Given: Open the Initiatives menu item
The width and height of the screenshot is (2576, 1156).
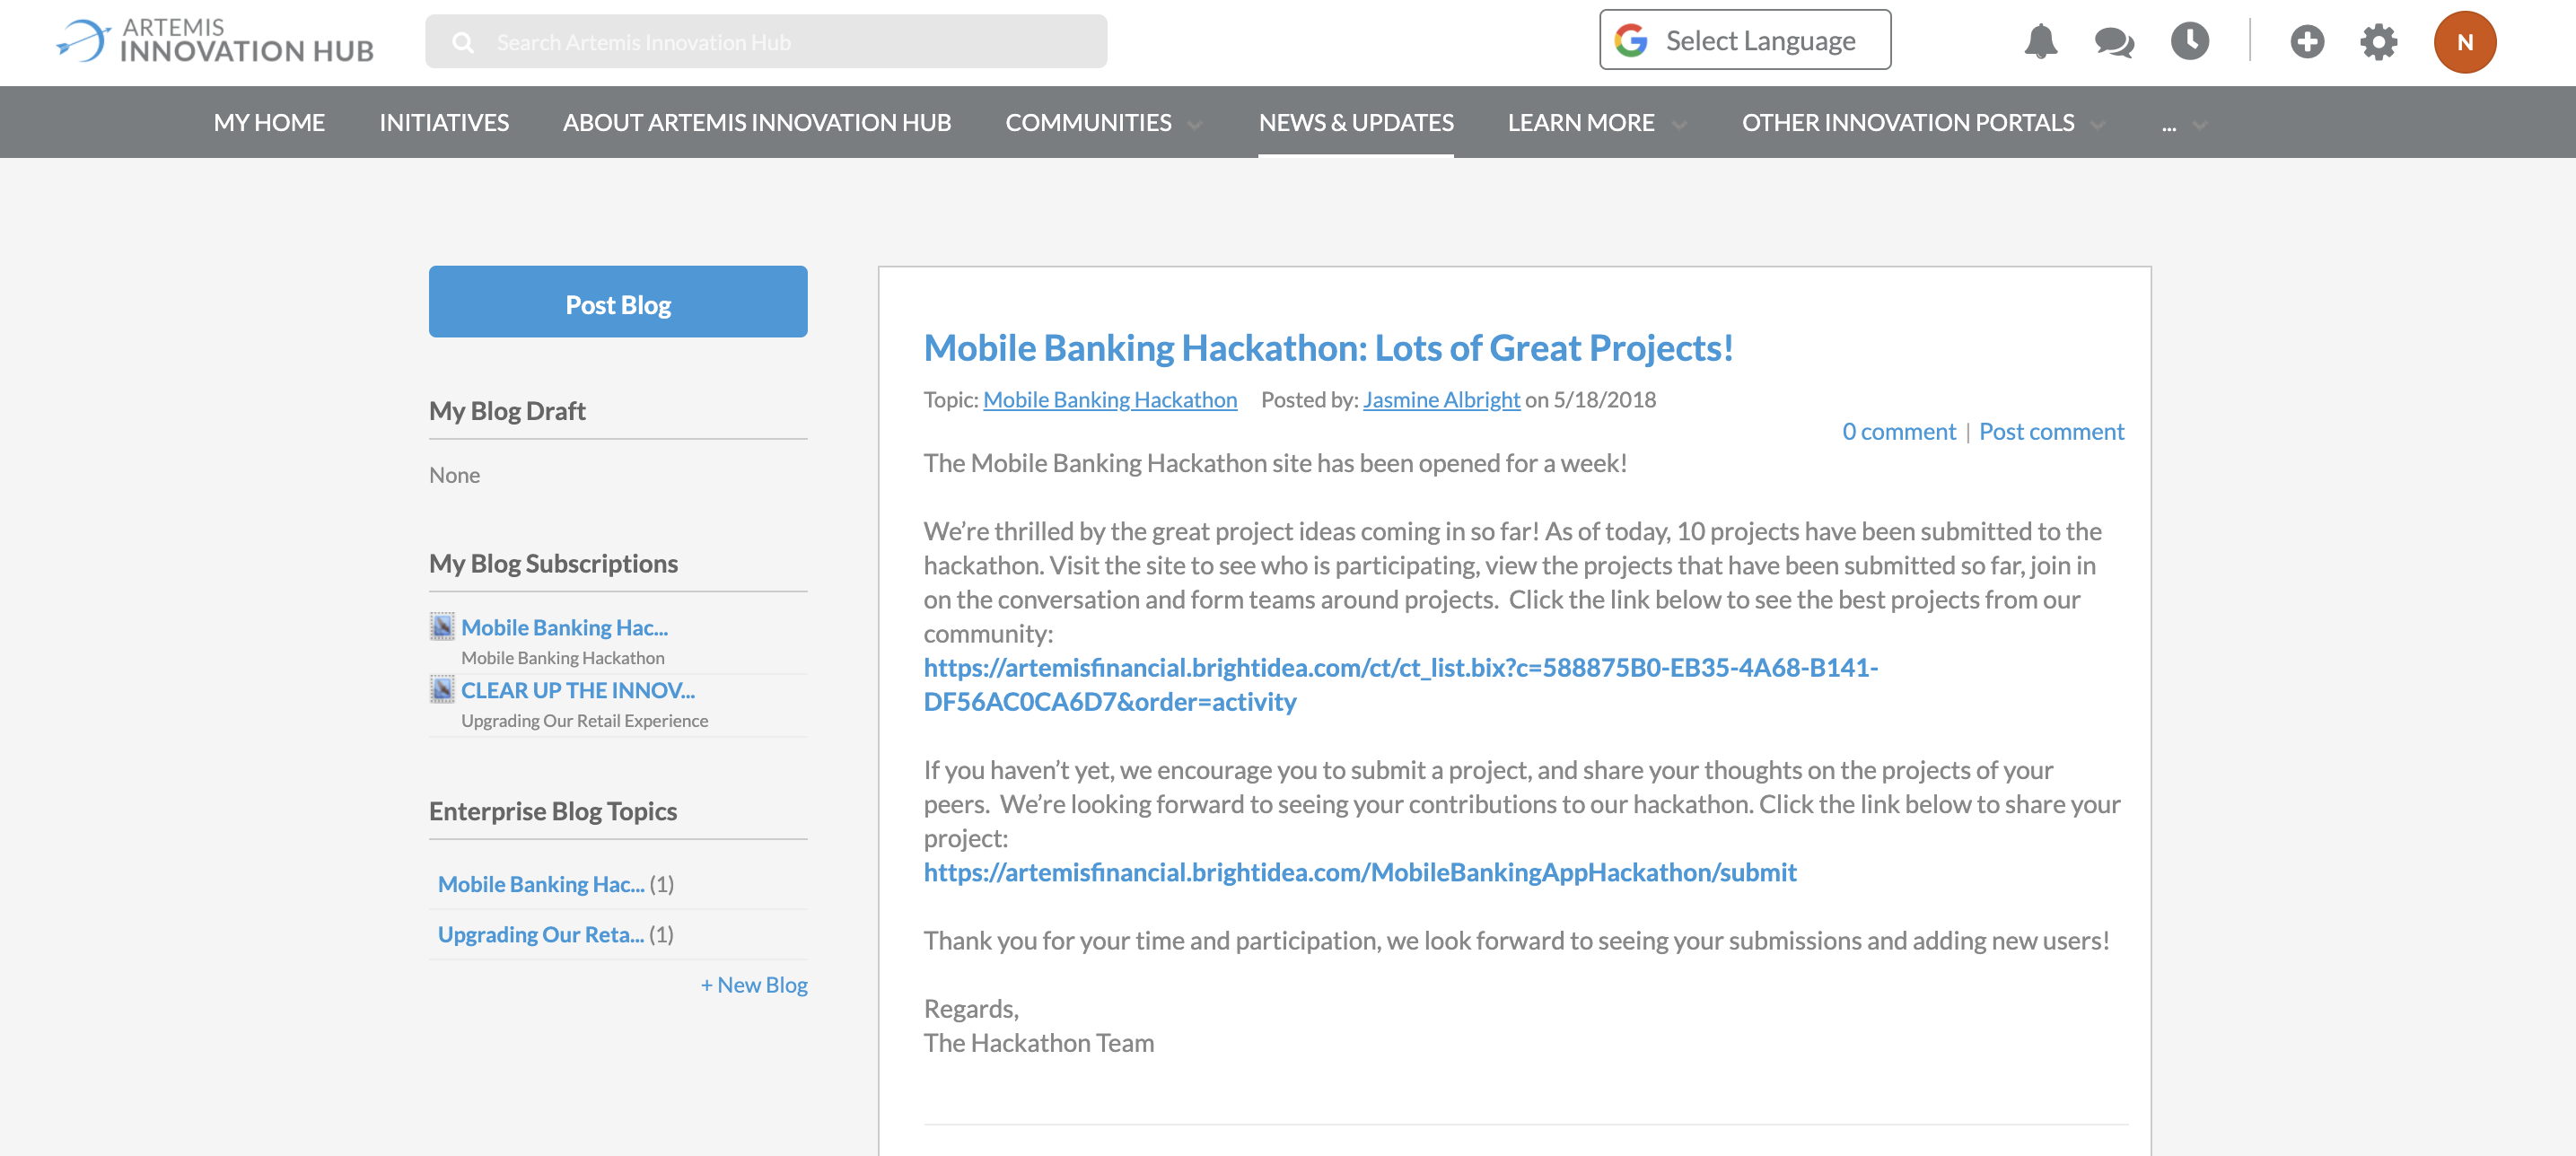Looking at the screenshot, I should click(444, 122).
